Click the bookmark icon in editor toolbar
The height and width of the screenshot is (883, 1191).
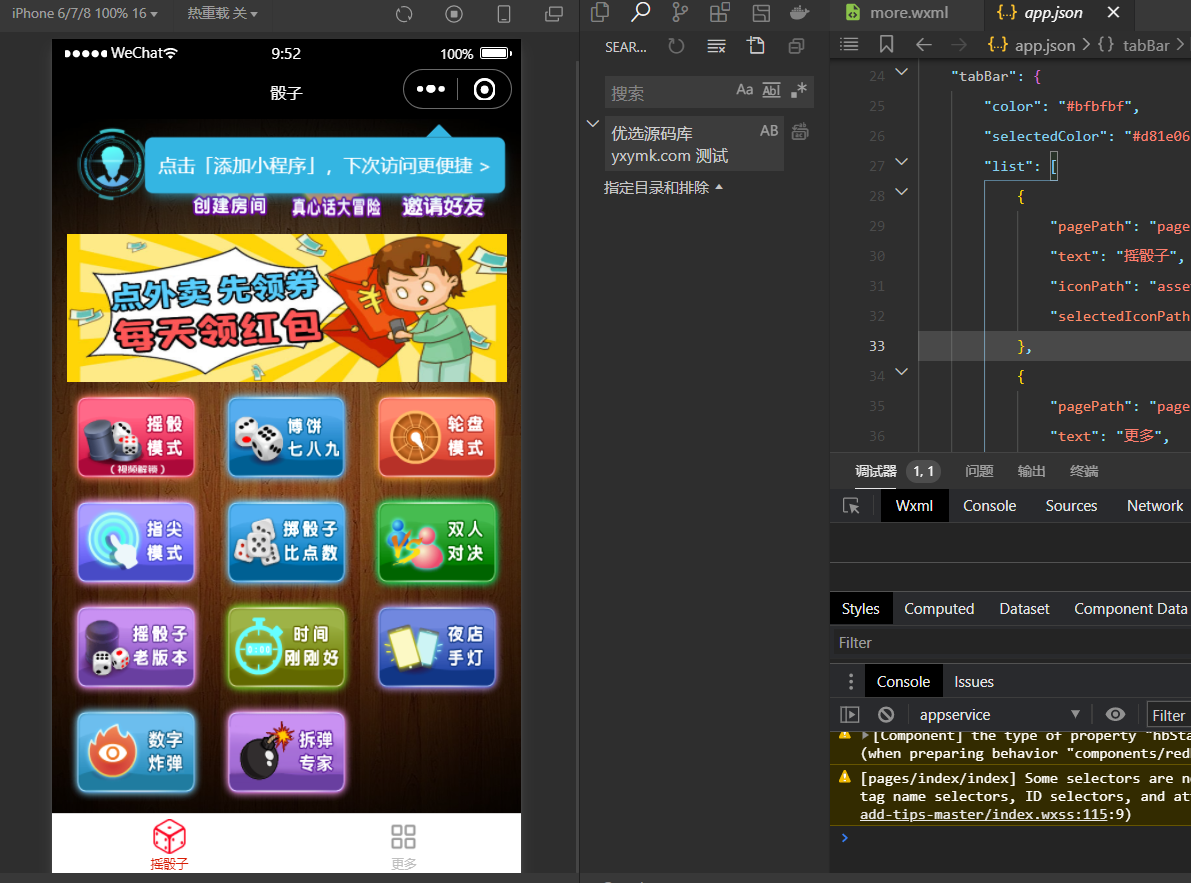coord(886,45)
